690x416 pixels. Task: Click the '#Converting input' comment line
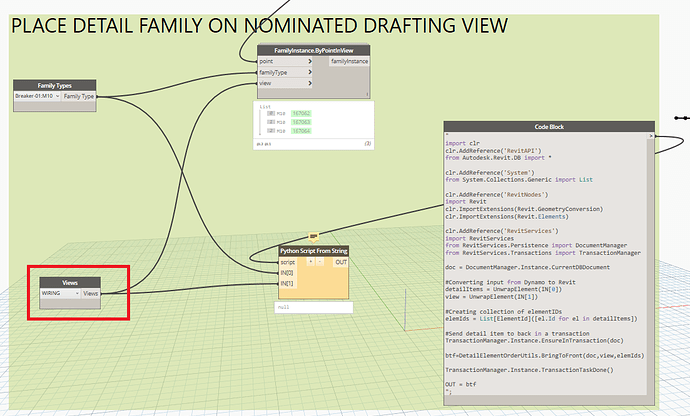pos(510,282)
